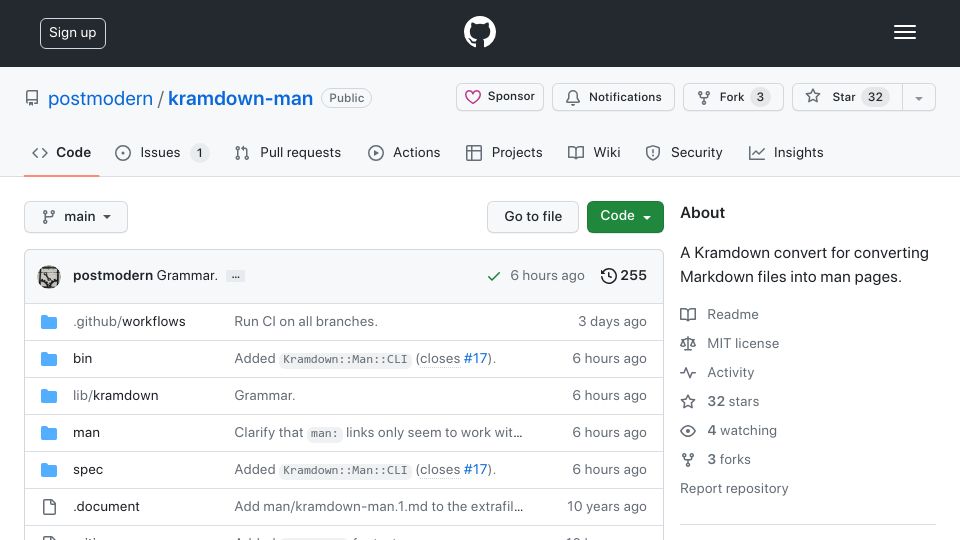This screenshot has height=540, width=960.
Task: Open the 'Clarify that man: links' commit
Action: (x=378, y=432)
